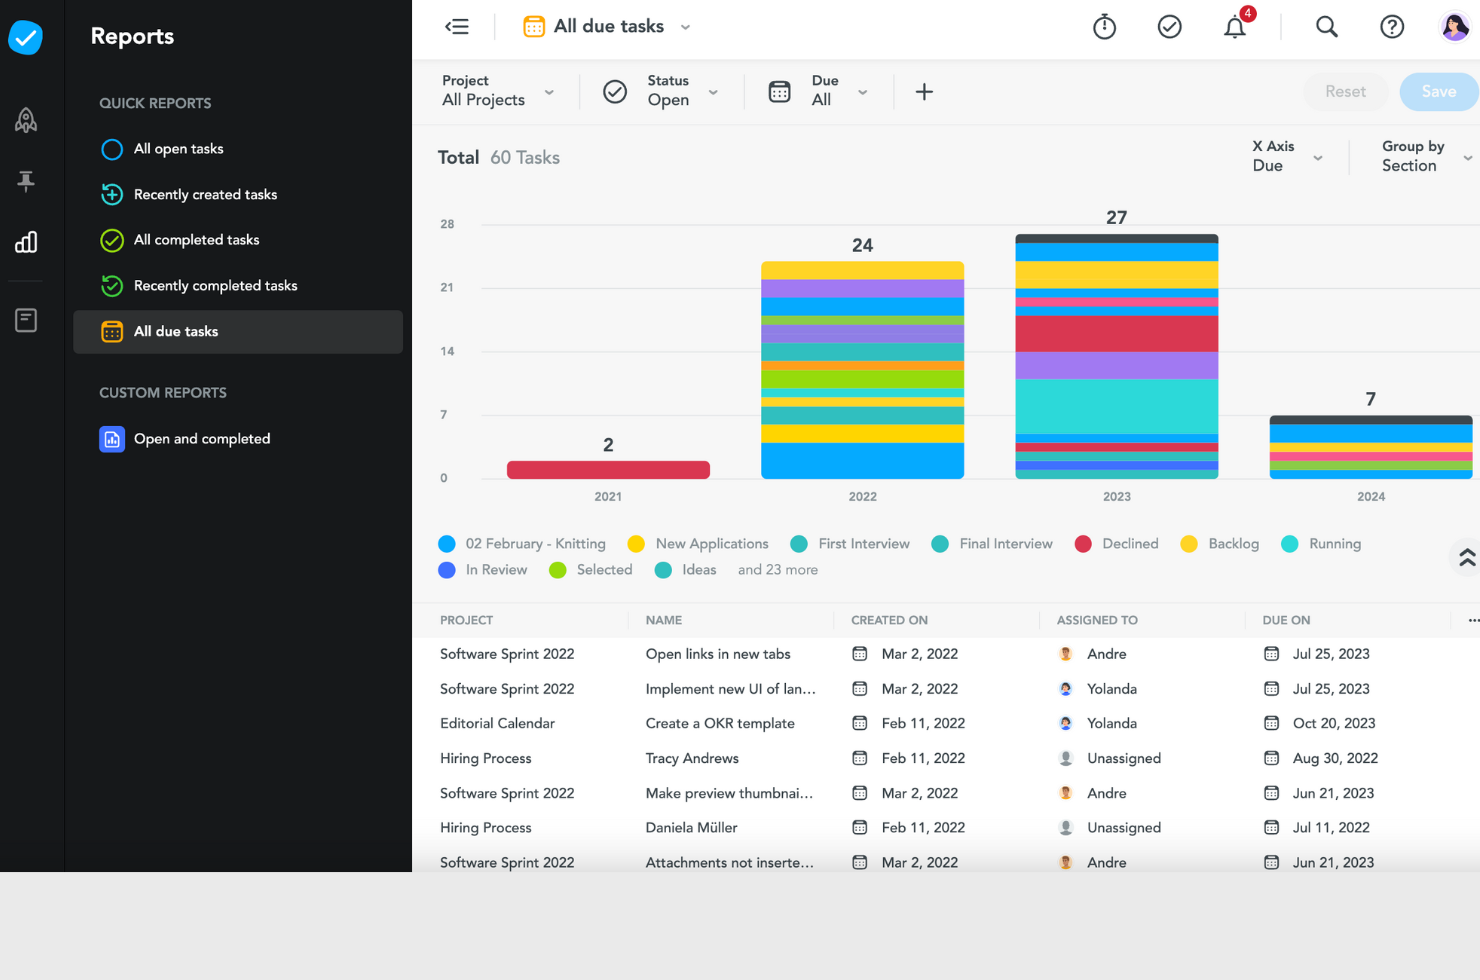Toggle Running legend series
1480x980 pixels.
point(1321,544)
